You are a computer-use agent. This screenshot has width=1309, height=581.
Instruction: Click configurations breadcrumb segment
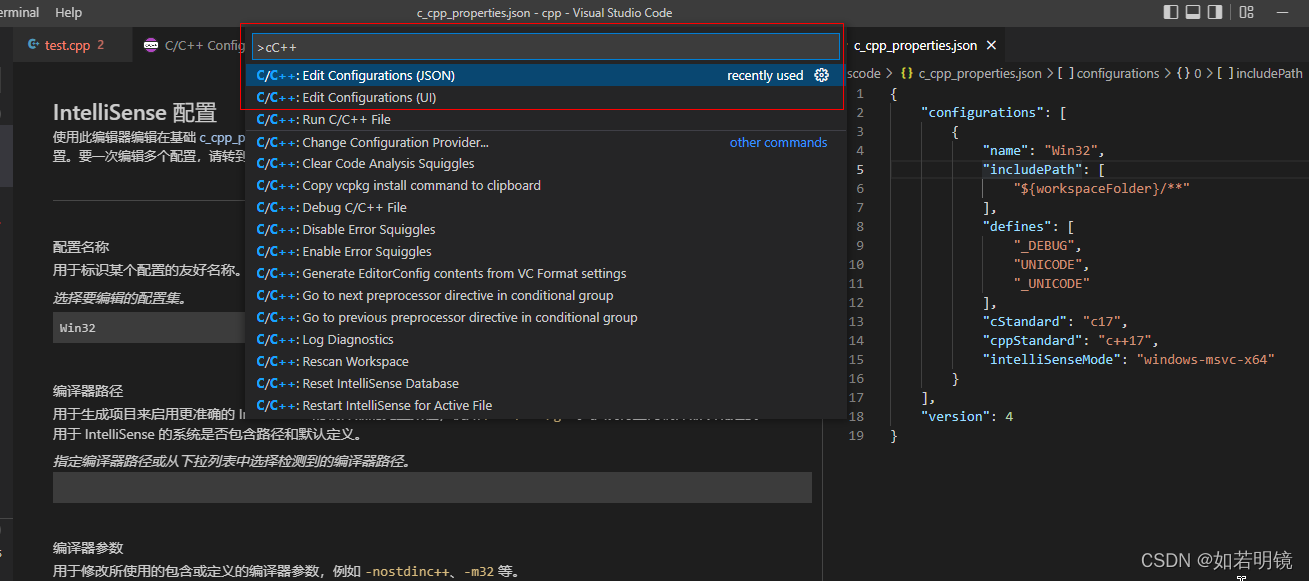(1117, 74)
